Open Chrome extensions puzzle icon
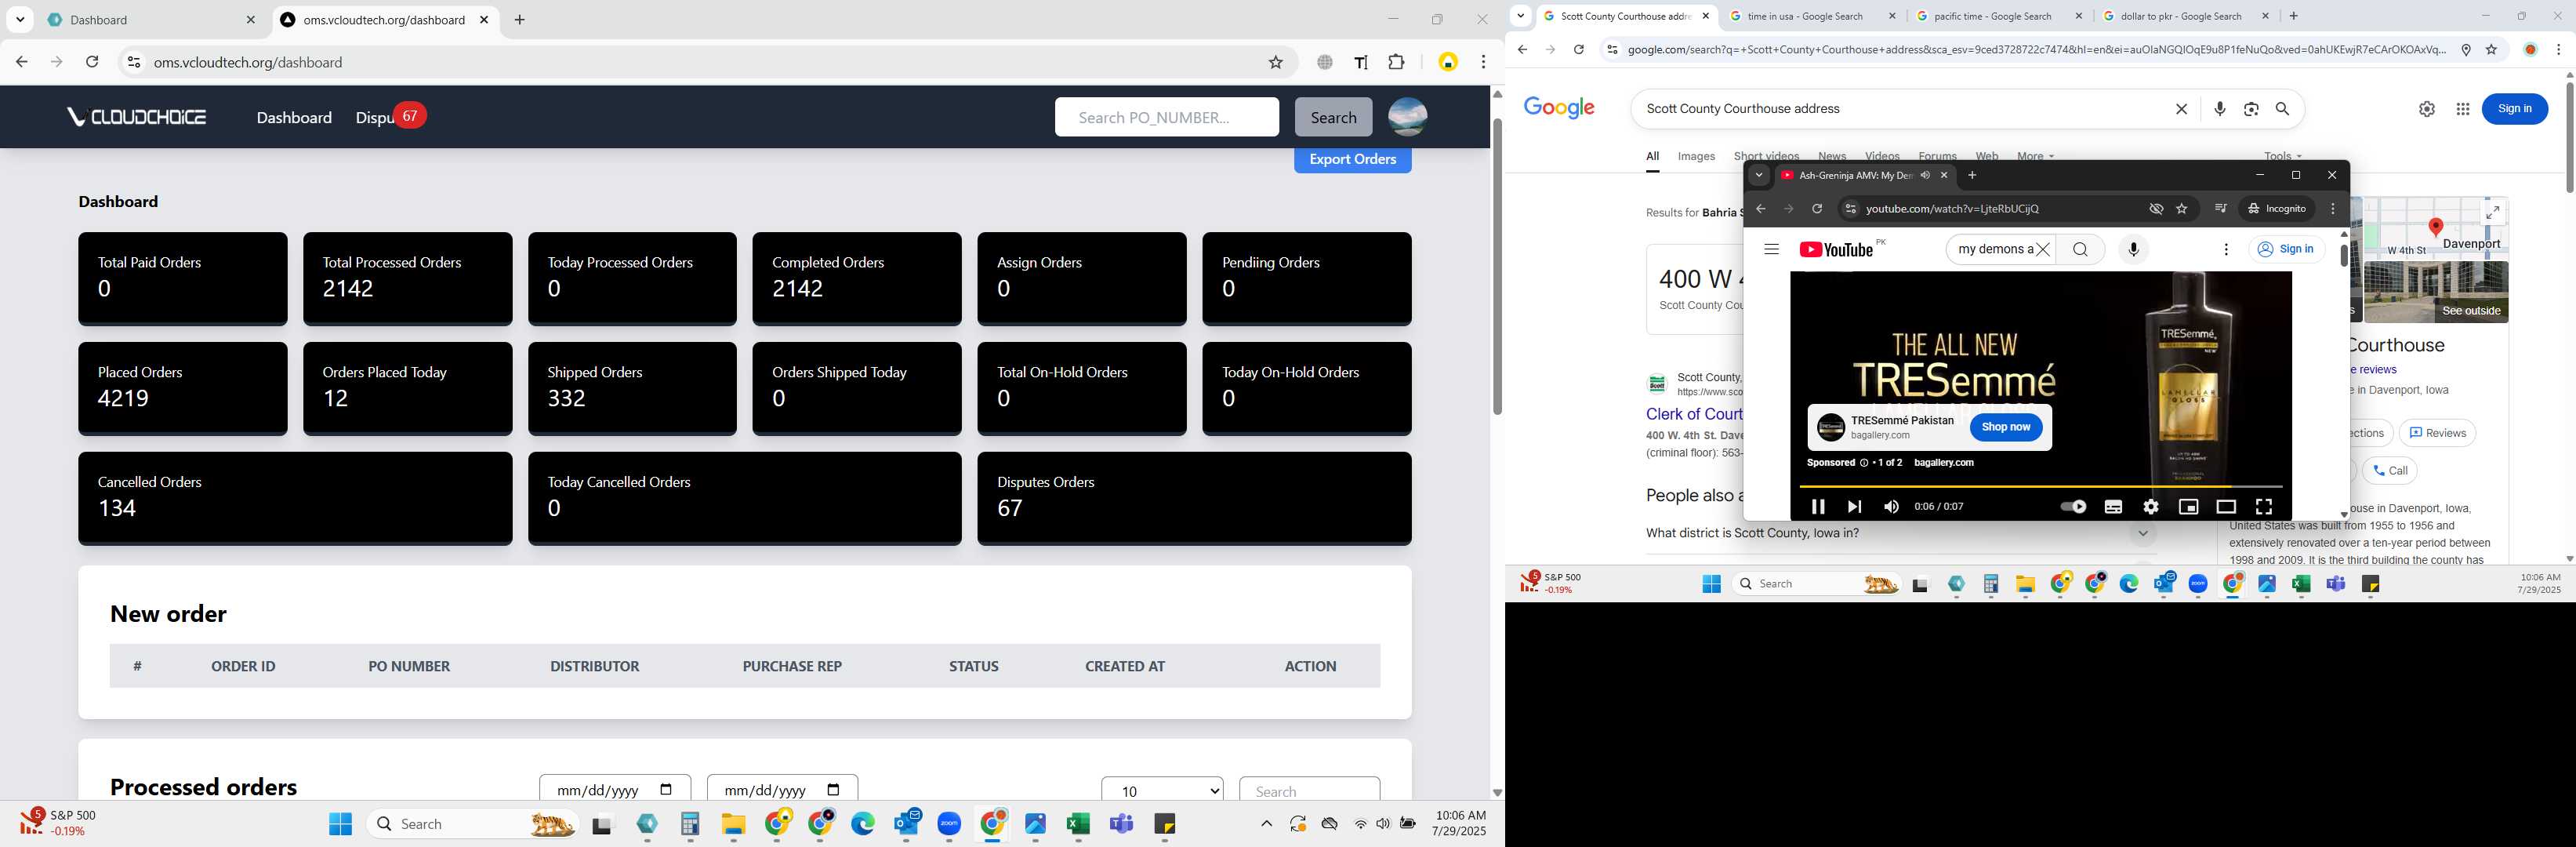Image resolution: width=2576 pixels, height=847 pixels. (x=1397, y=62)
